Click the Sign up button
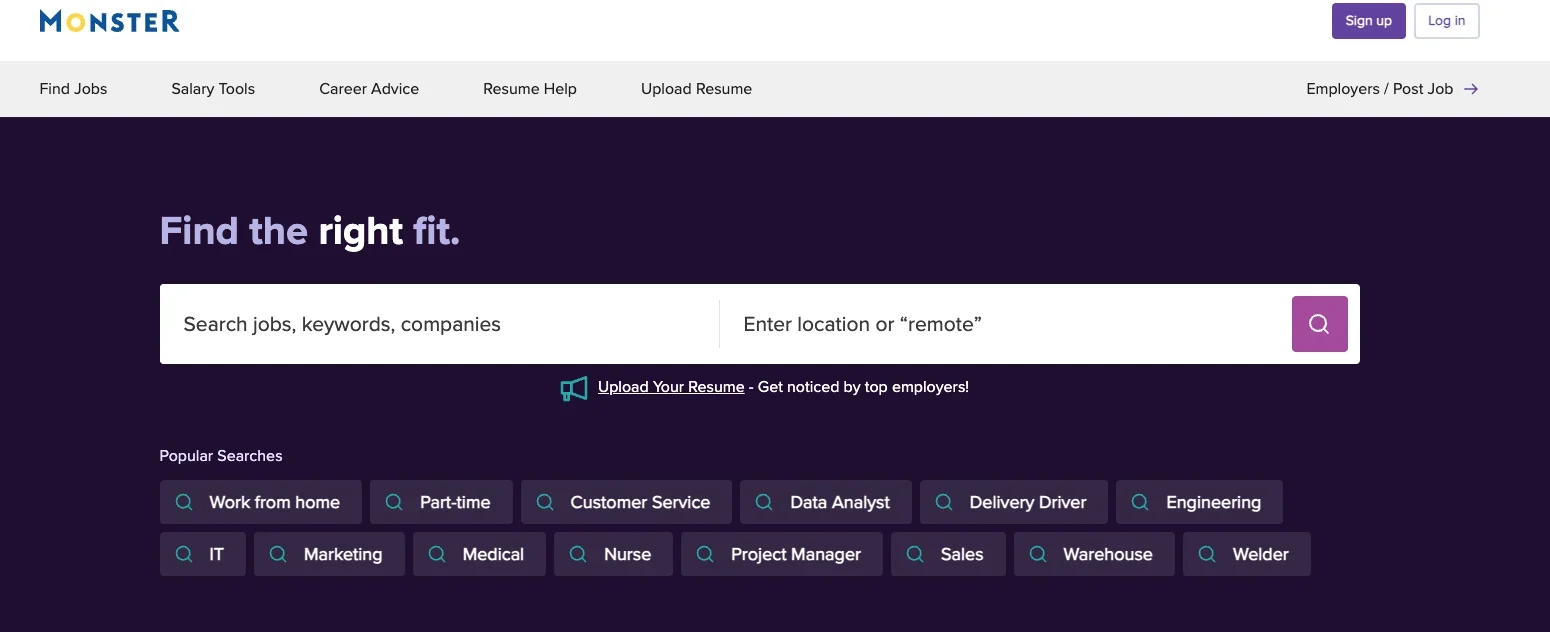This screenshot has height=632, width=1550. (x=1368, y=20)
